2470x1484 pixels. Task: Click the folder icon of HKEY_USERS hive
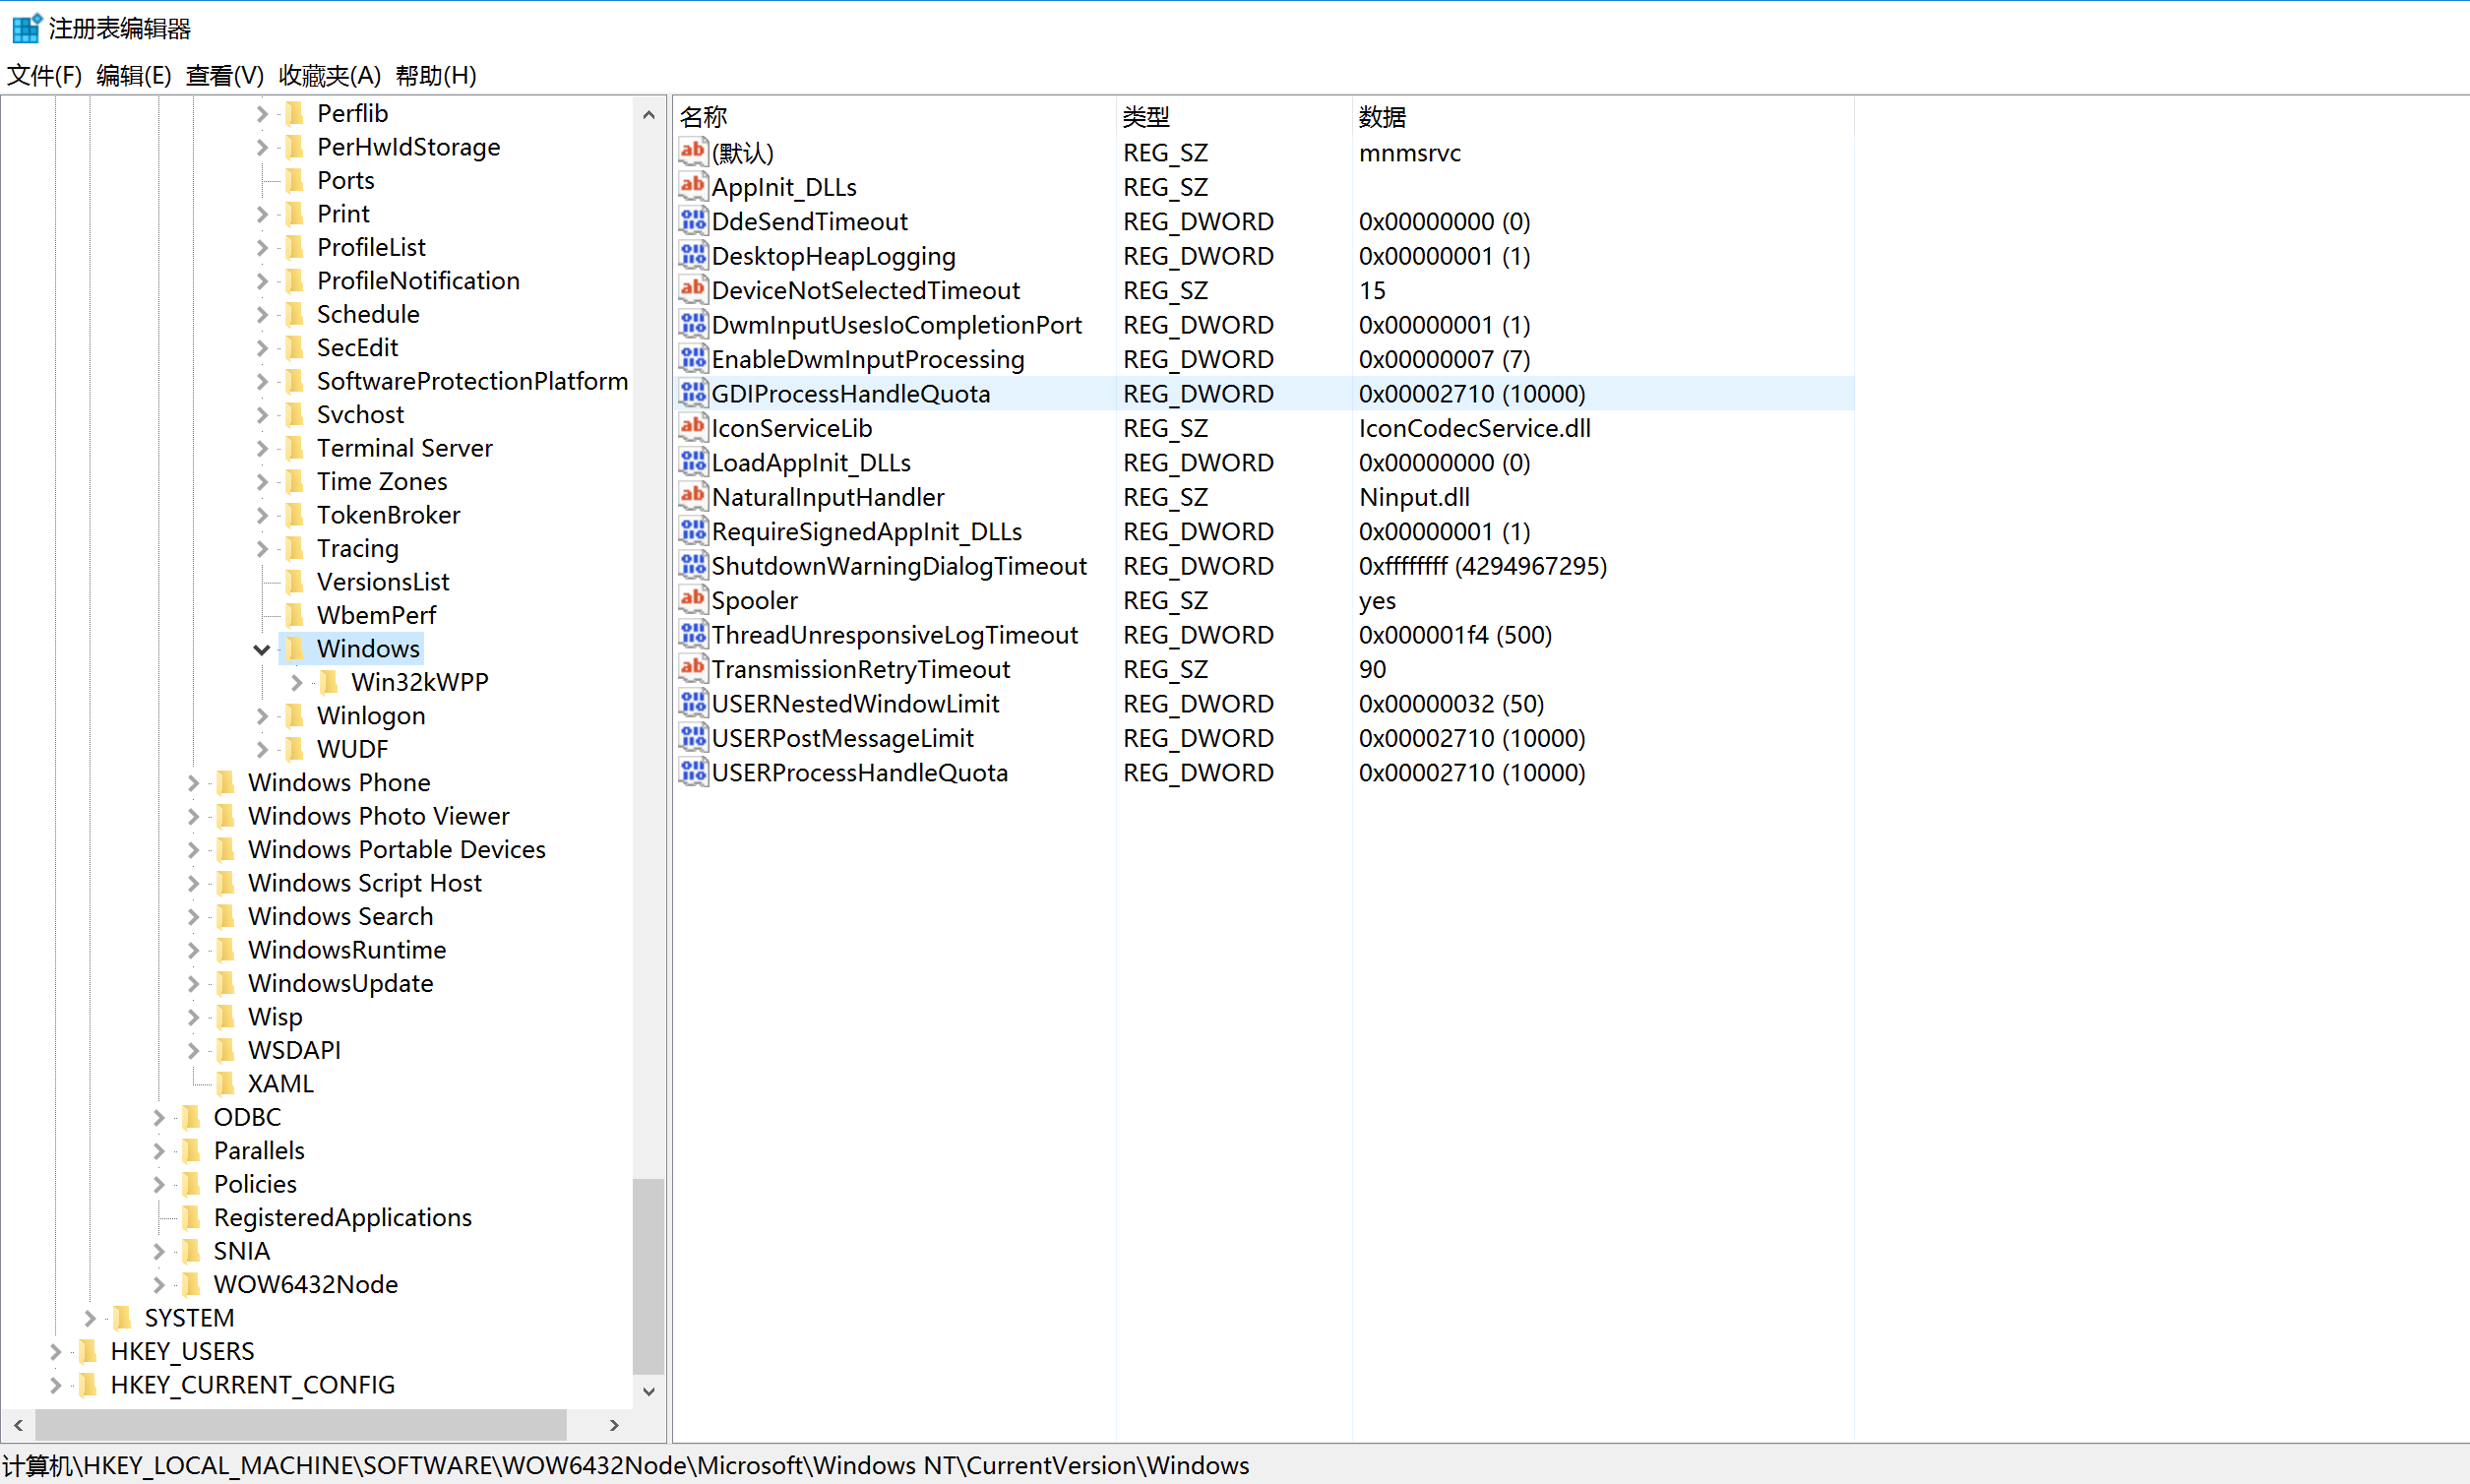click(x=88, y=1352)
